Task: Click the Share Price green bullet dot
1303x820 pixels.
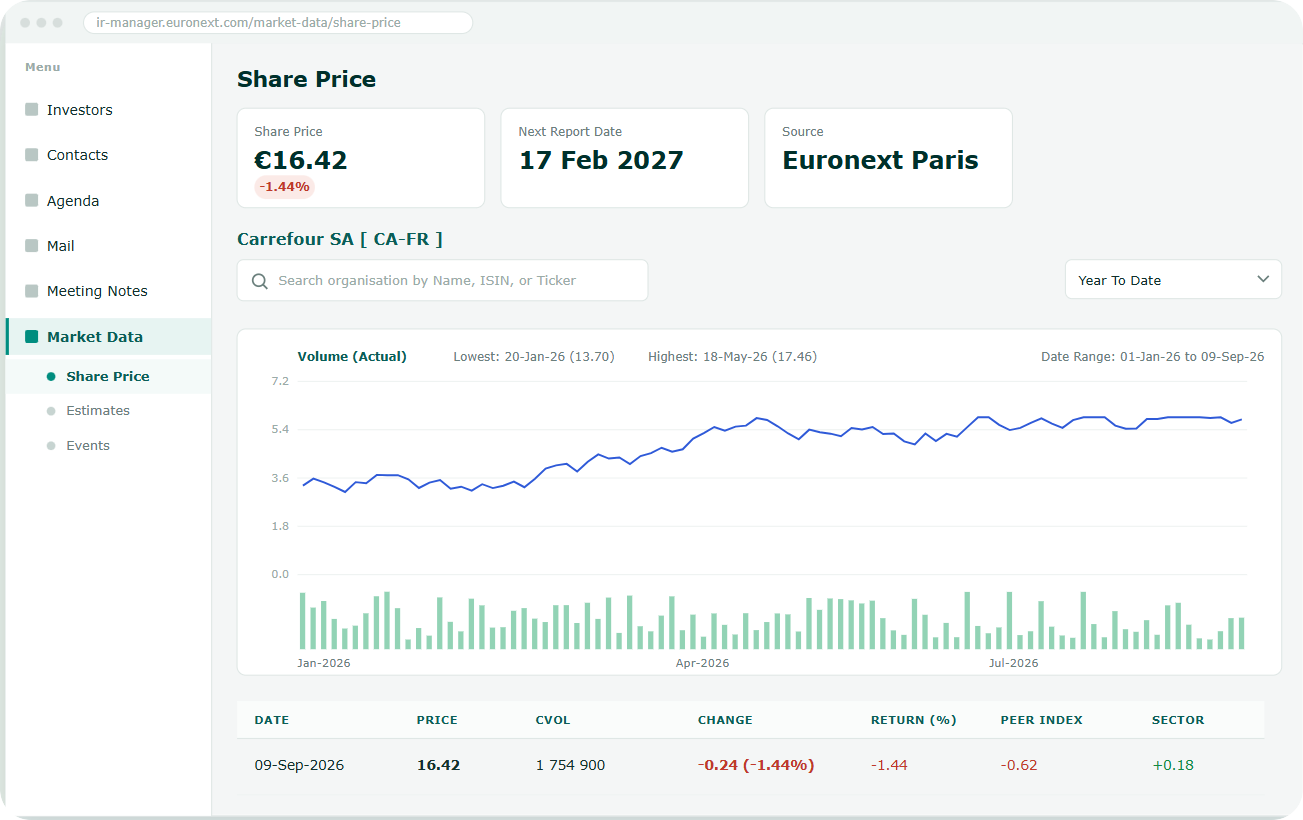Action: (51, 377)
